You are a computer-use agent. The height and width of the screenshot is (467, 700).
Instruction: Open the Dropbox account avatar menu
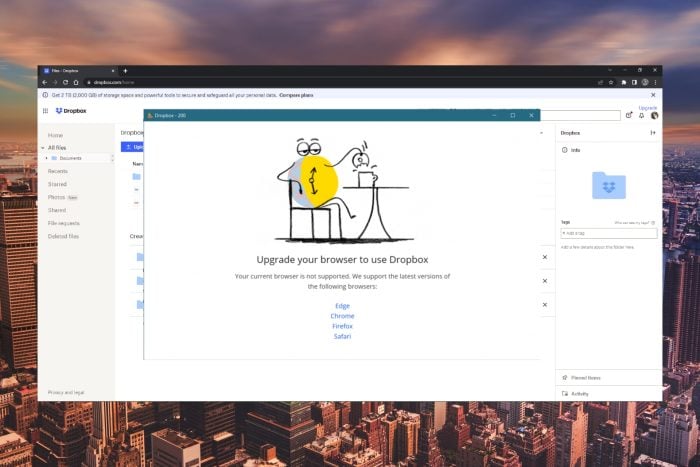(x=654, y=116)
